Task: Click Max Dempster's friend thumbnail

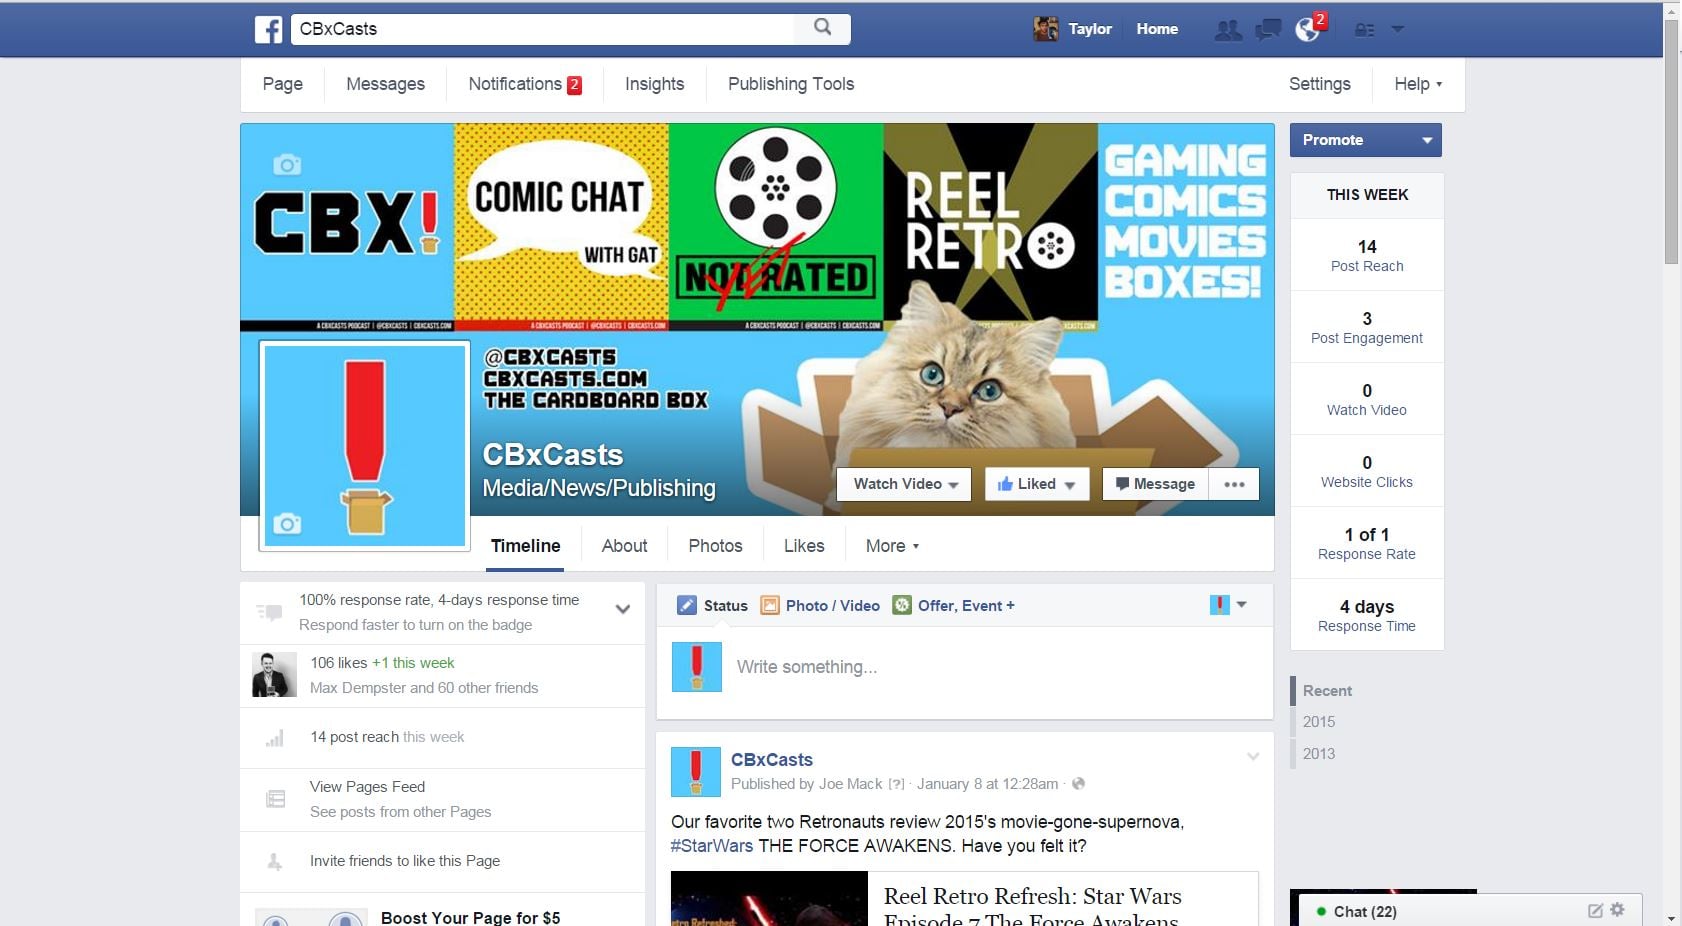Action: pos(273,674)
